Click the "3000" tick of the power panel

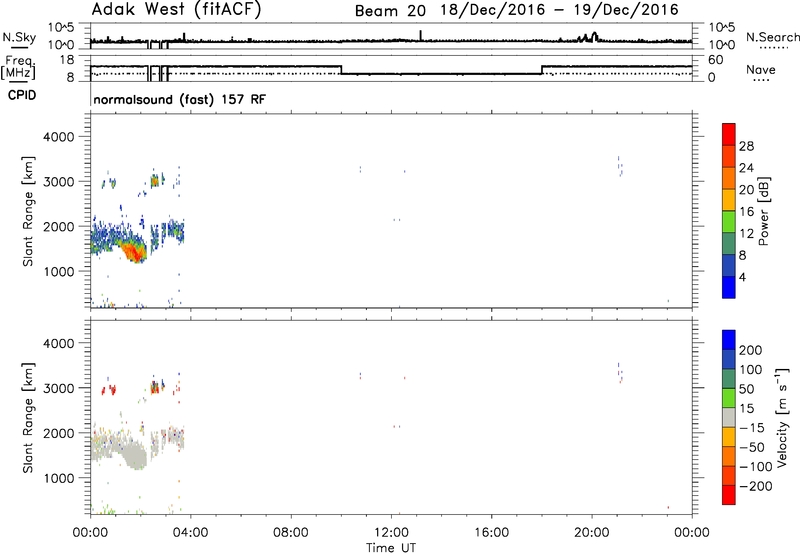point(59,182)
